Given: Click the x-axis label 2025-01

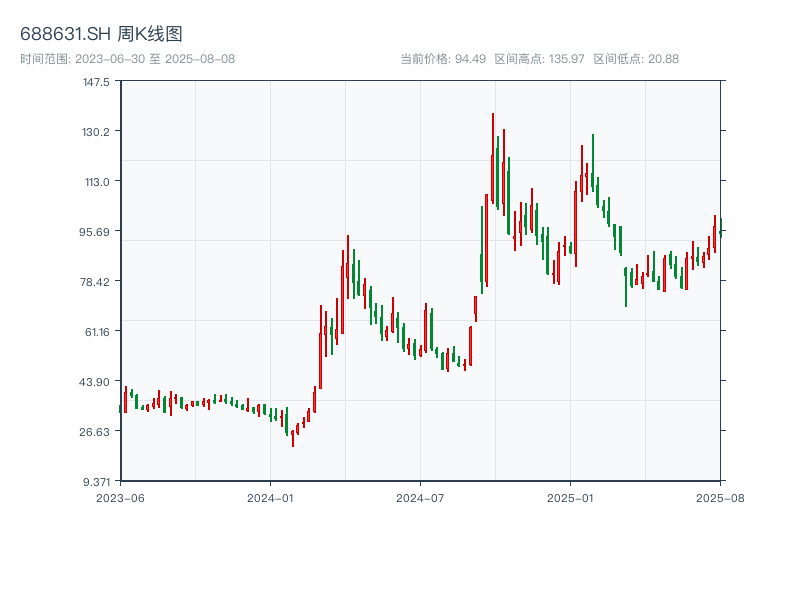Looking at the screenshot, I should pos(570,498).
